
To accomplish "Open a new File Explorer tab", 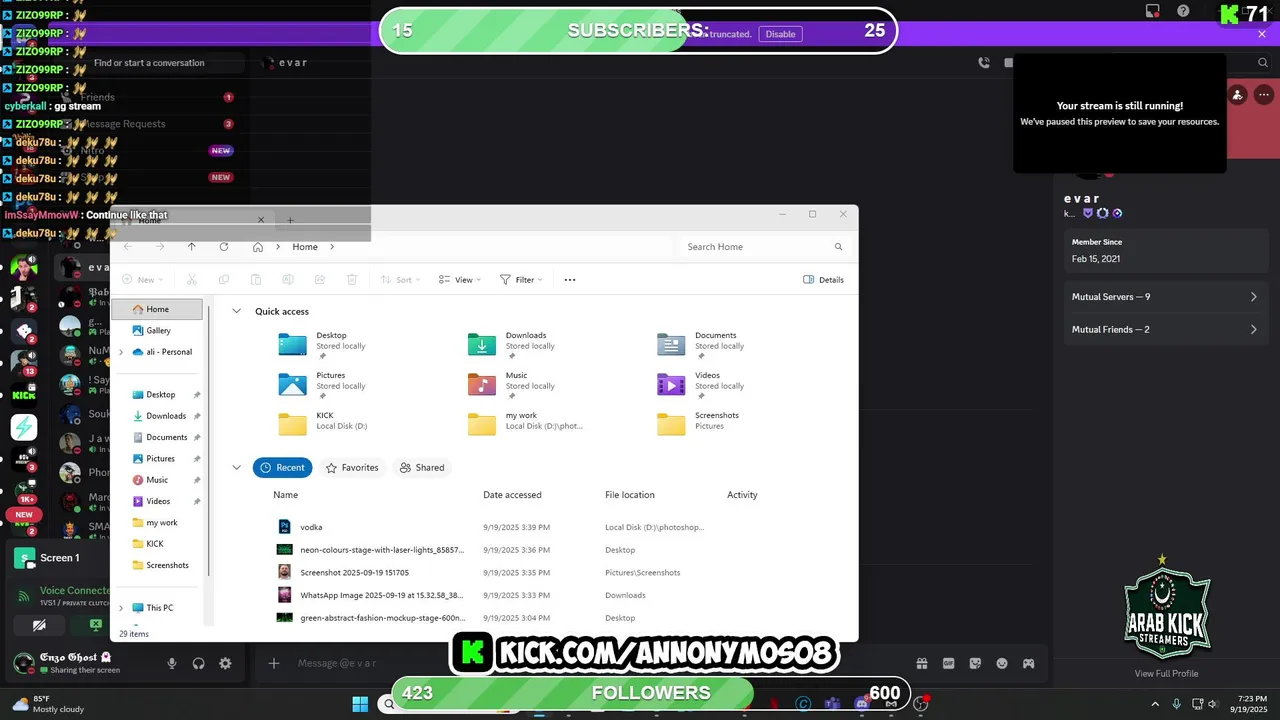I will pos(290,220).
